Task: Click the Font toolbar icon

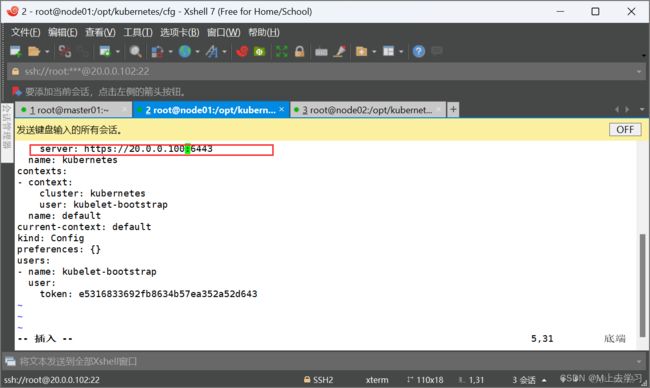Action: point(212,51)
